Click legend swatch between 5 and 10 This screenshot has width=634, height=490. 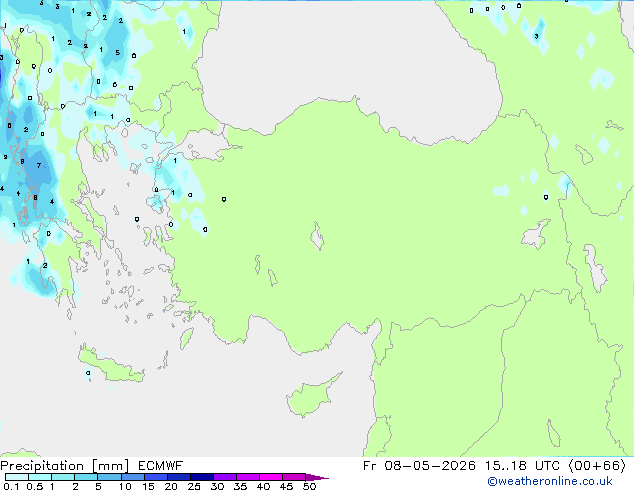(109, 477)
